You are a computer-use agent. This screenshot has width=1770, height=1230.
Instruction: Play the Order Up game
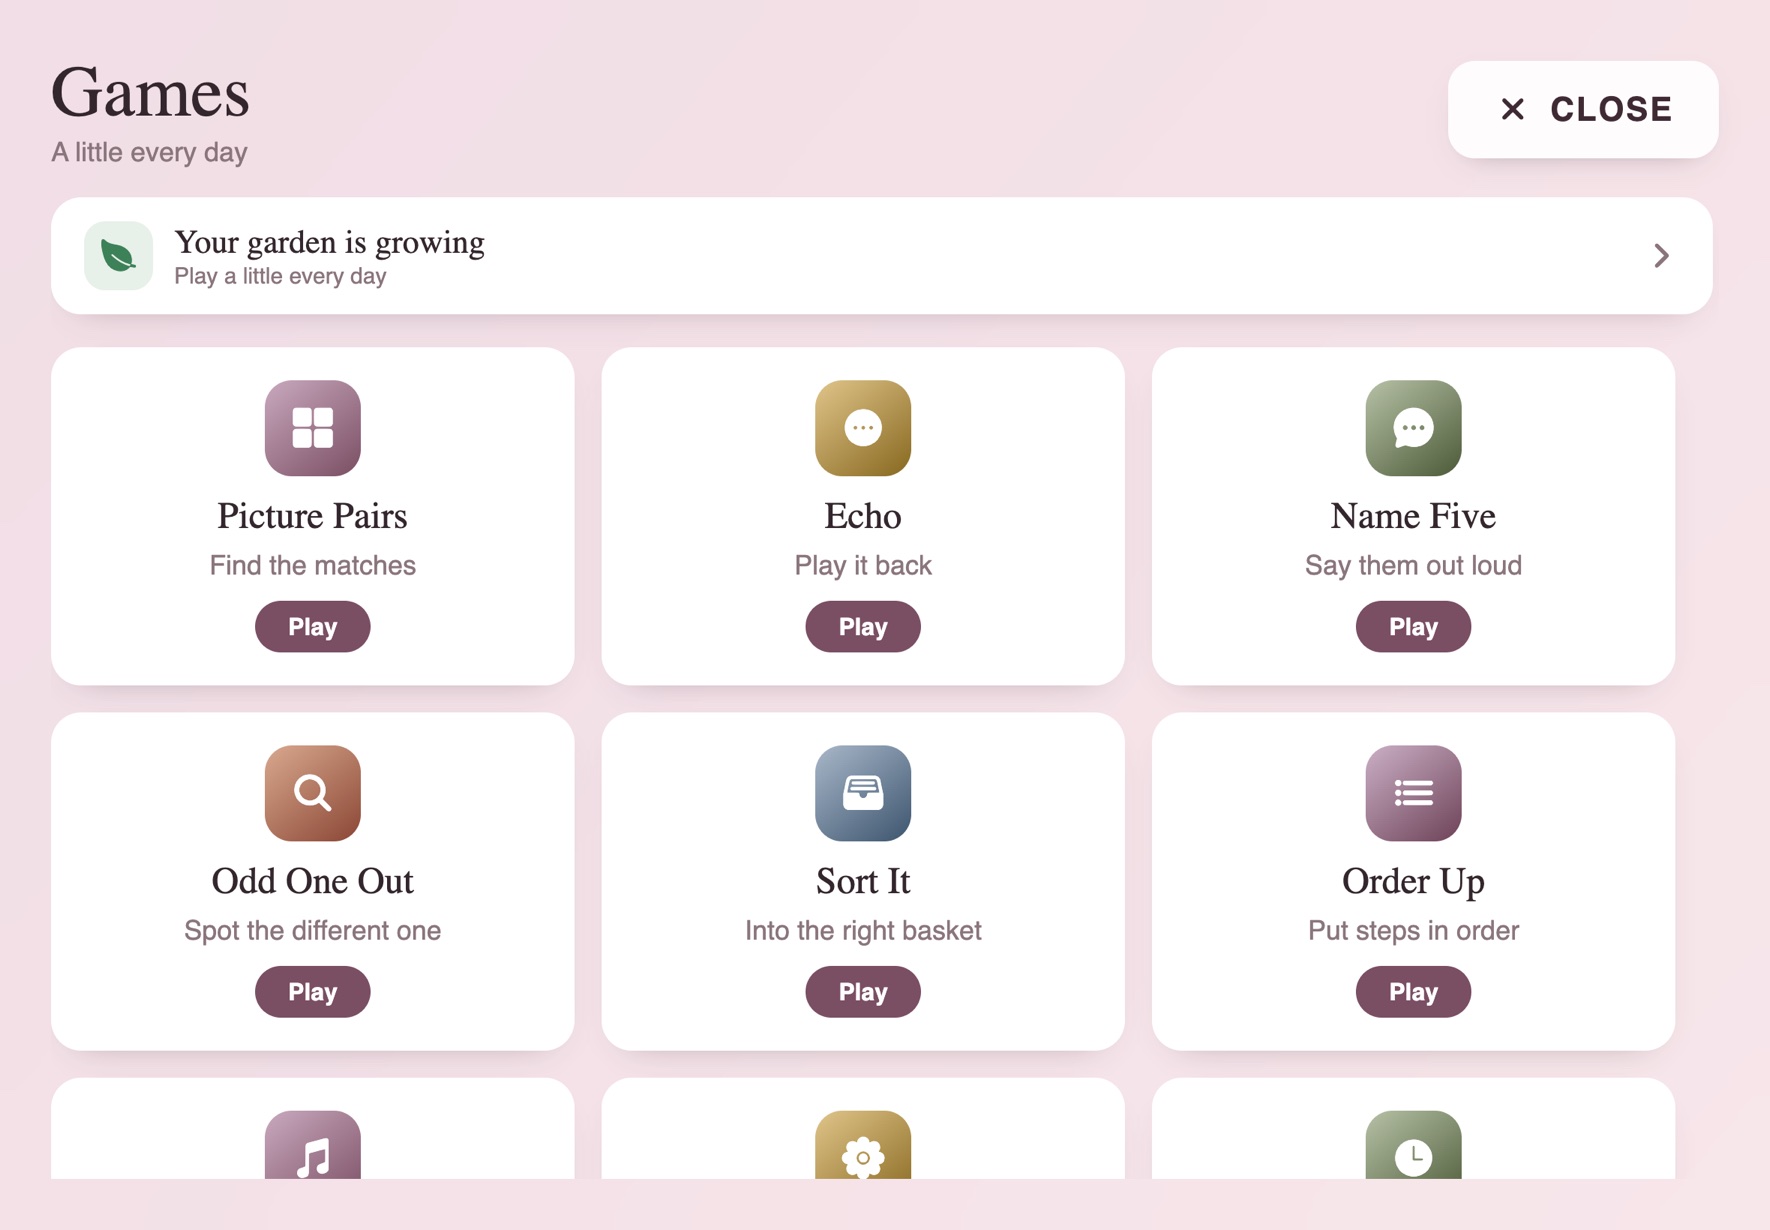1413,992
